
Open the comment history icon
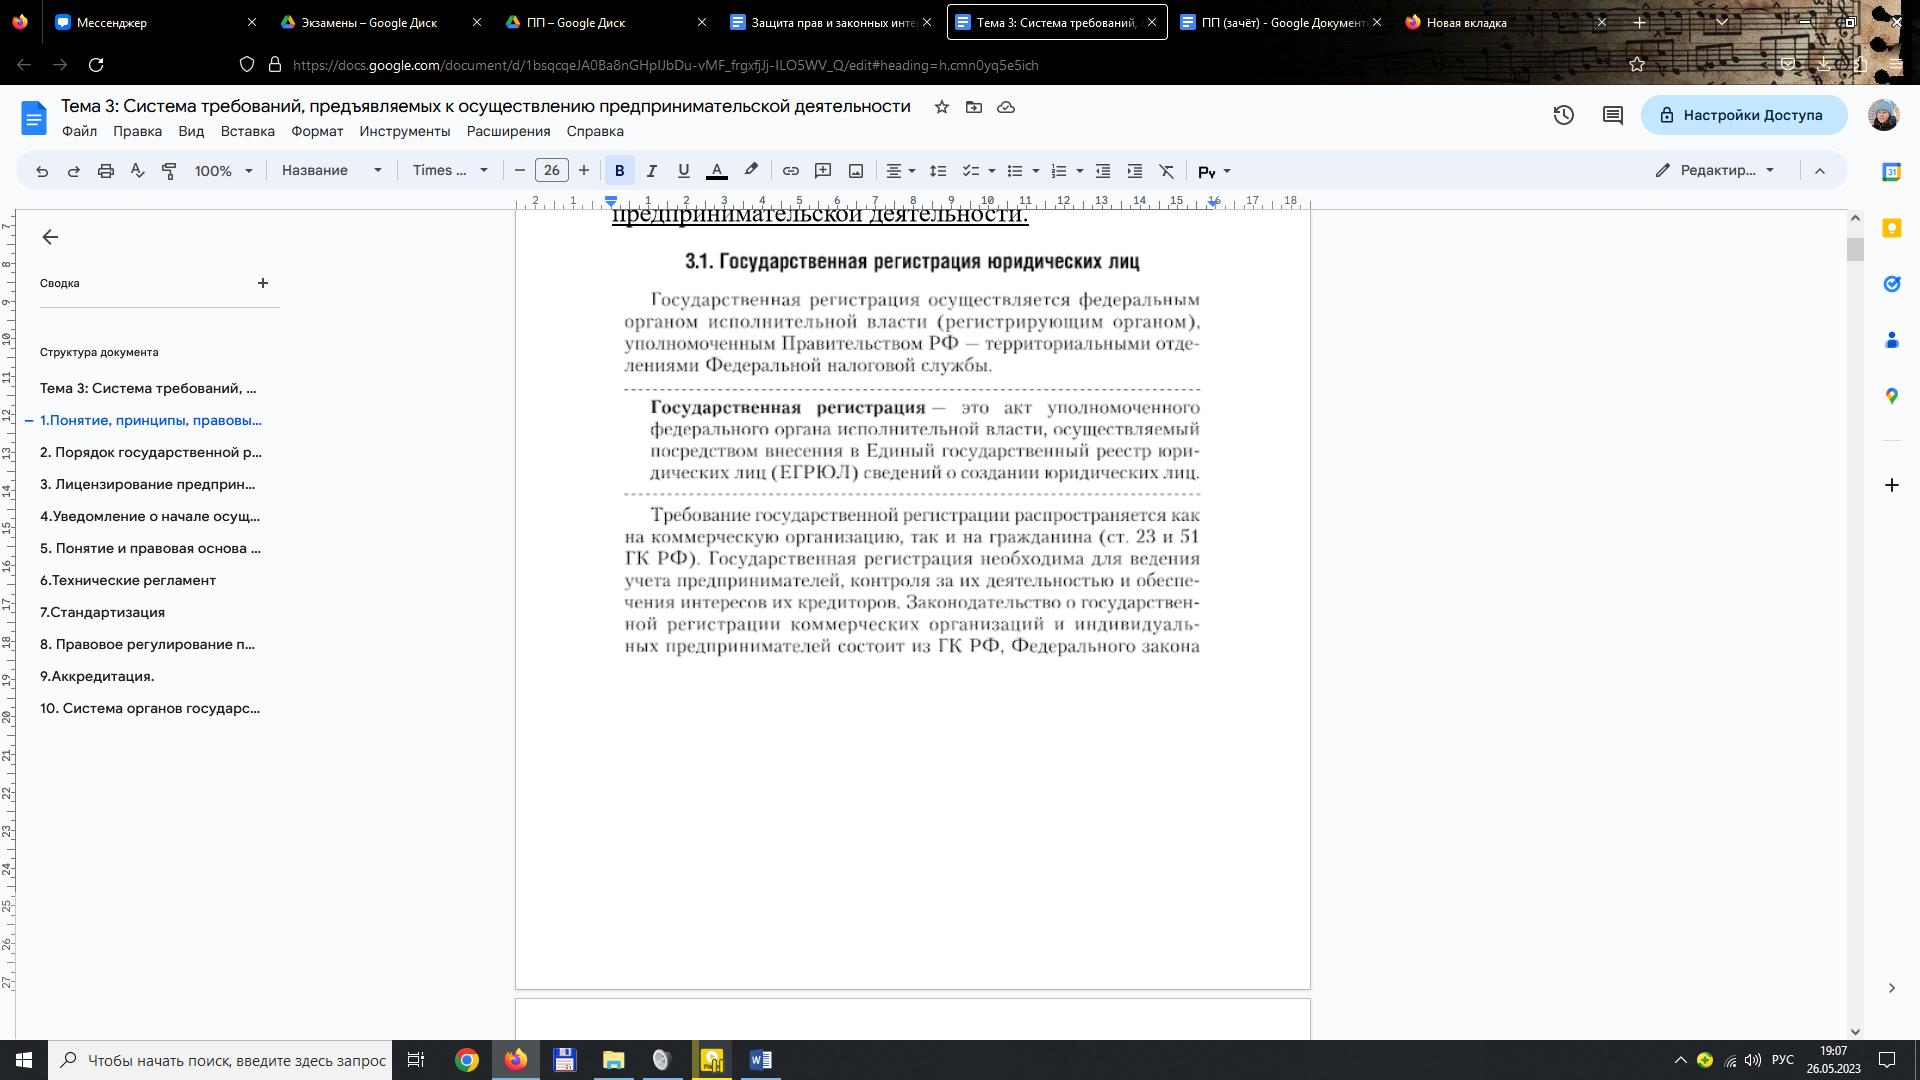(x=1613, y=115)
